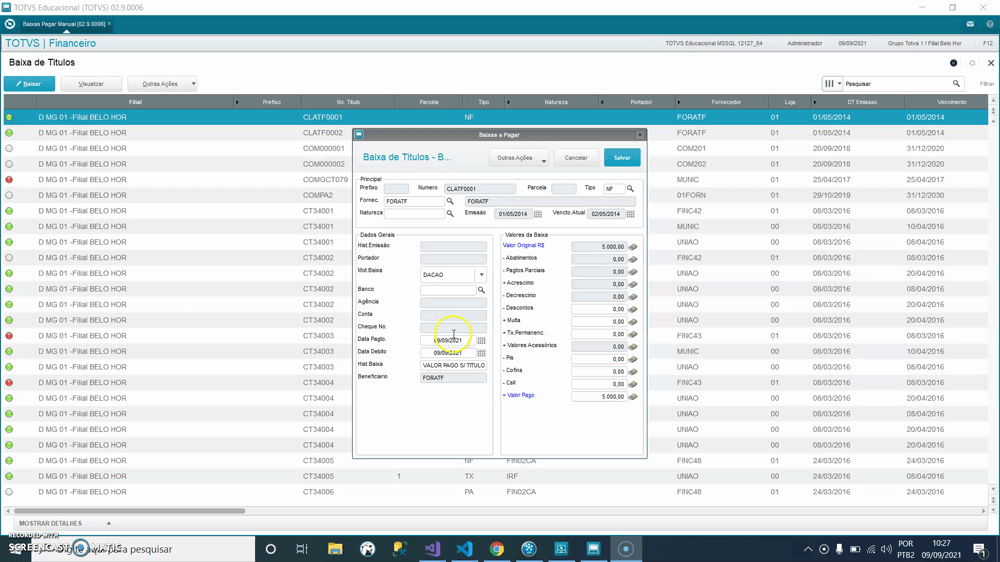Screen dimensions: 1000x562
Task: Open the Data Debito calendar picker
Action: click(x=482, y=353)
